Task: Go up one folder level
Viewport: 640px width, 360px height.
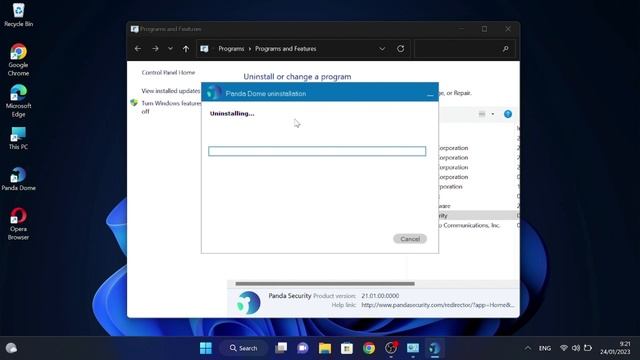Action: [x=186, y=49]
